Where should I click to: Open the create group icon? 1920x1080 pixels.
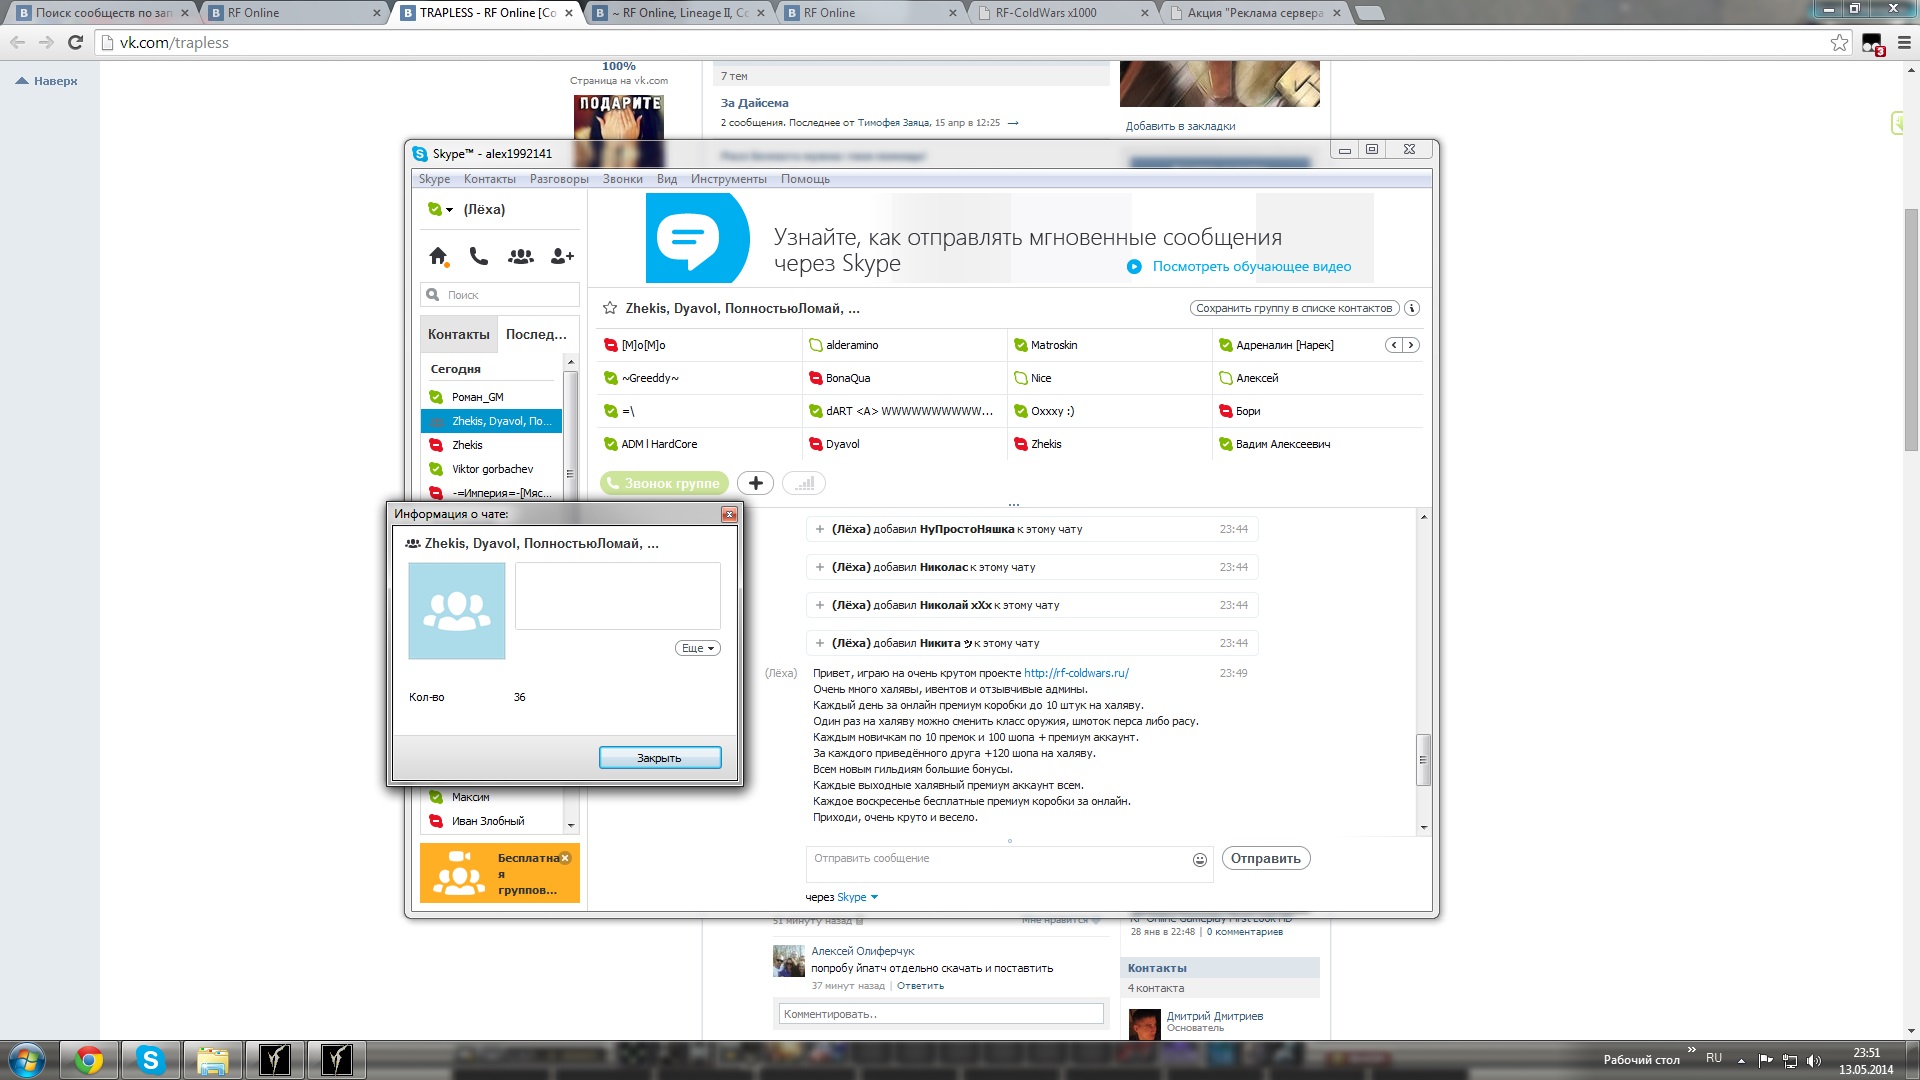(x=520, y=256)
